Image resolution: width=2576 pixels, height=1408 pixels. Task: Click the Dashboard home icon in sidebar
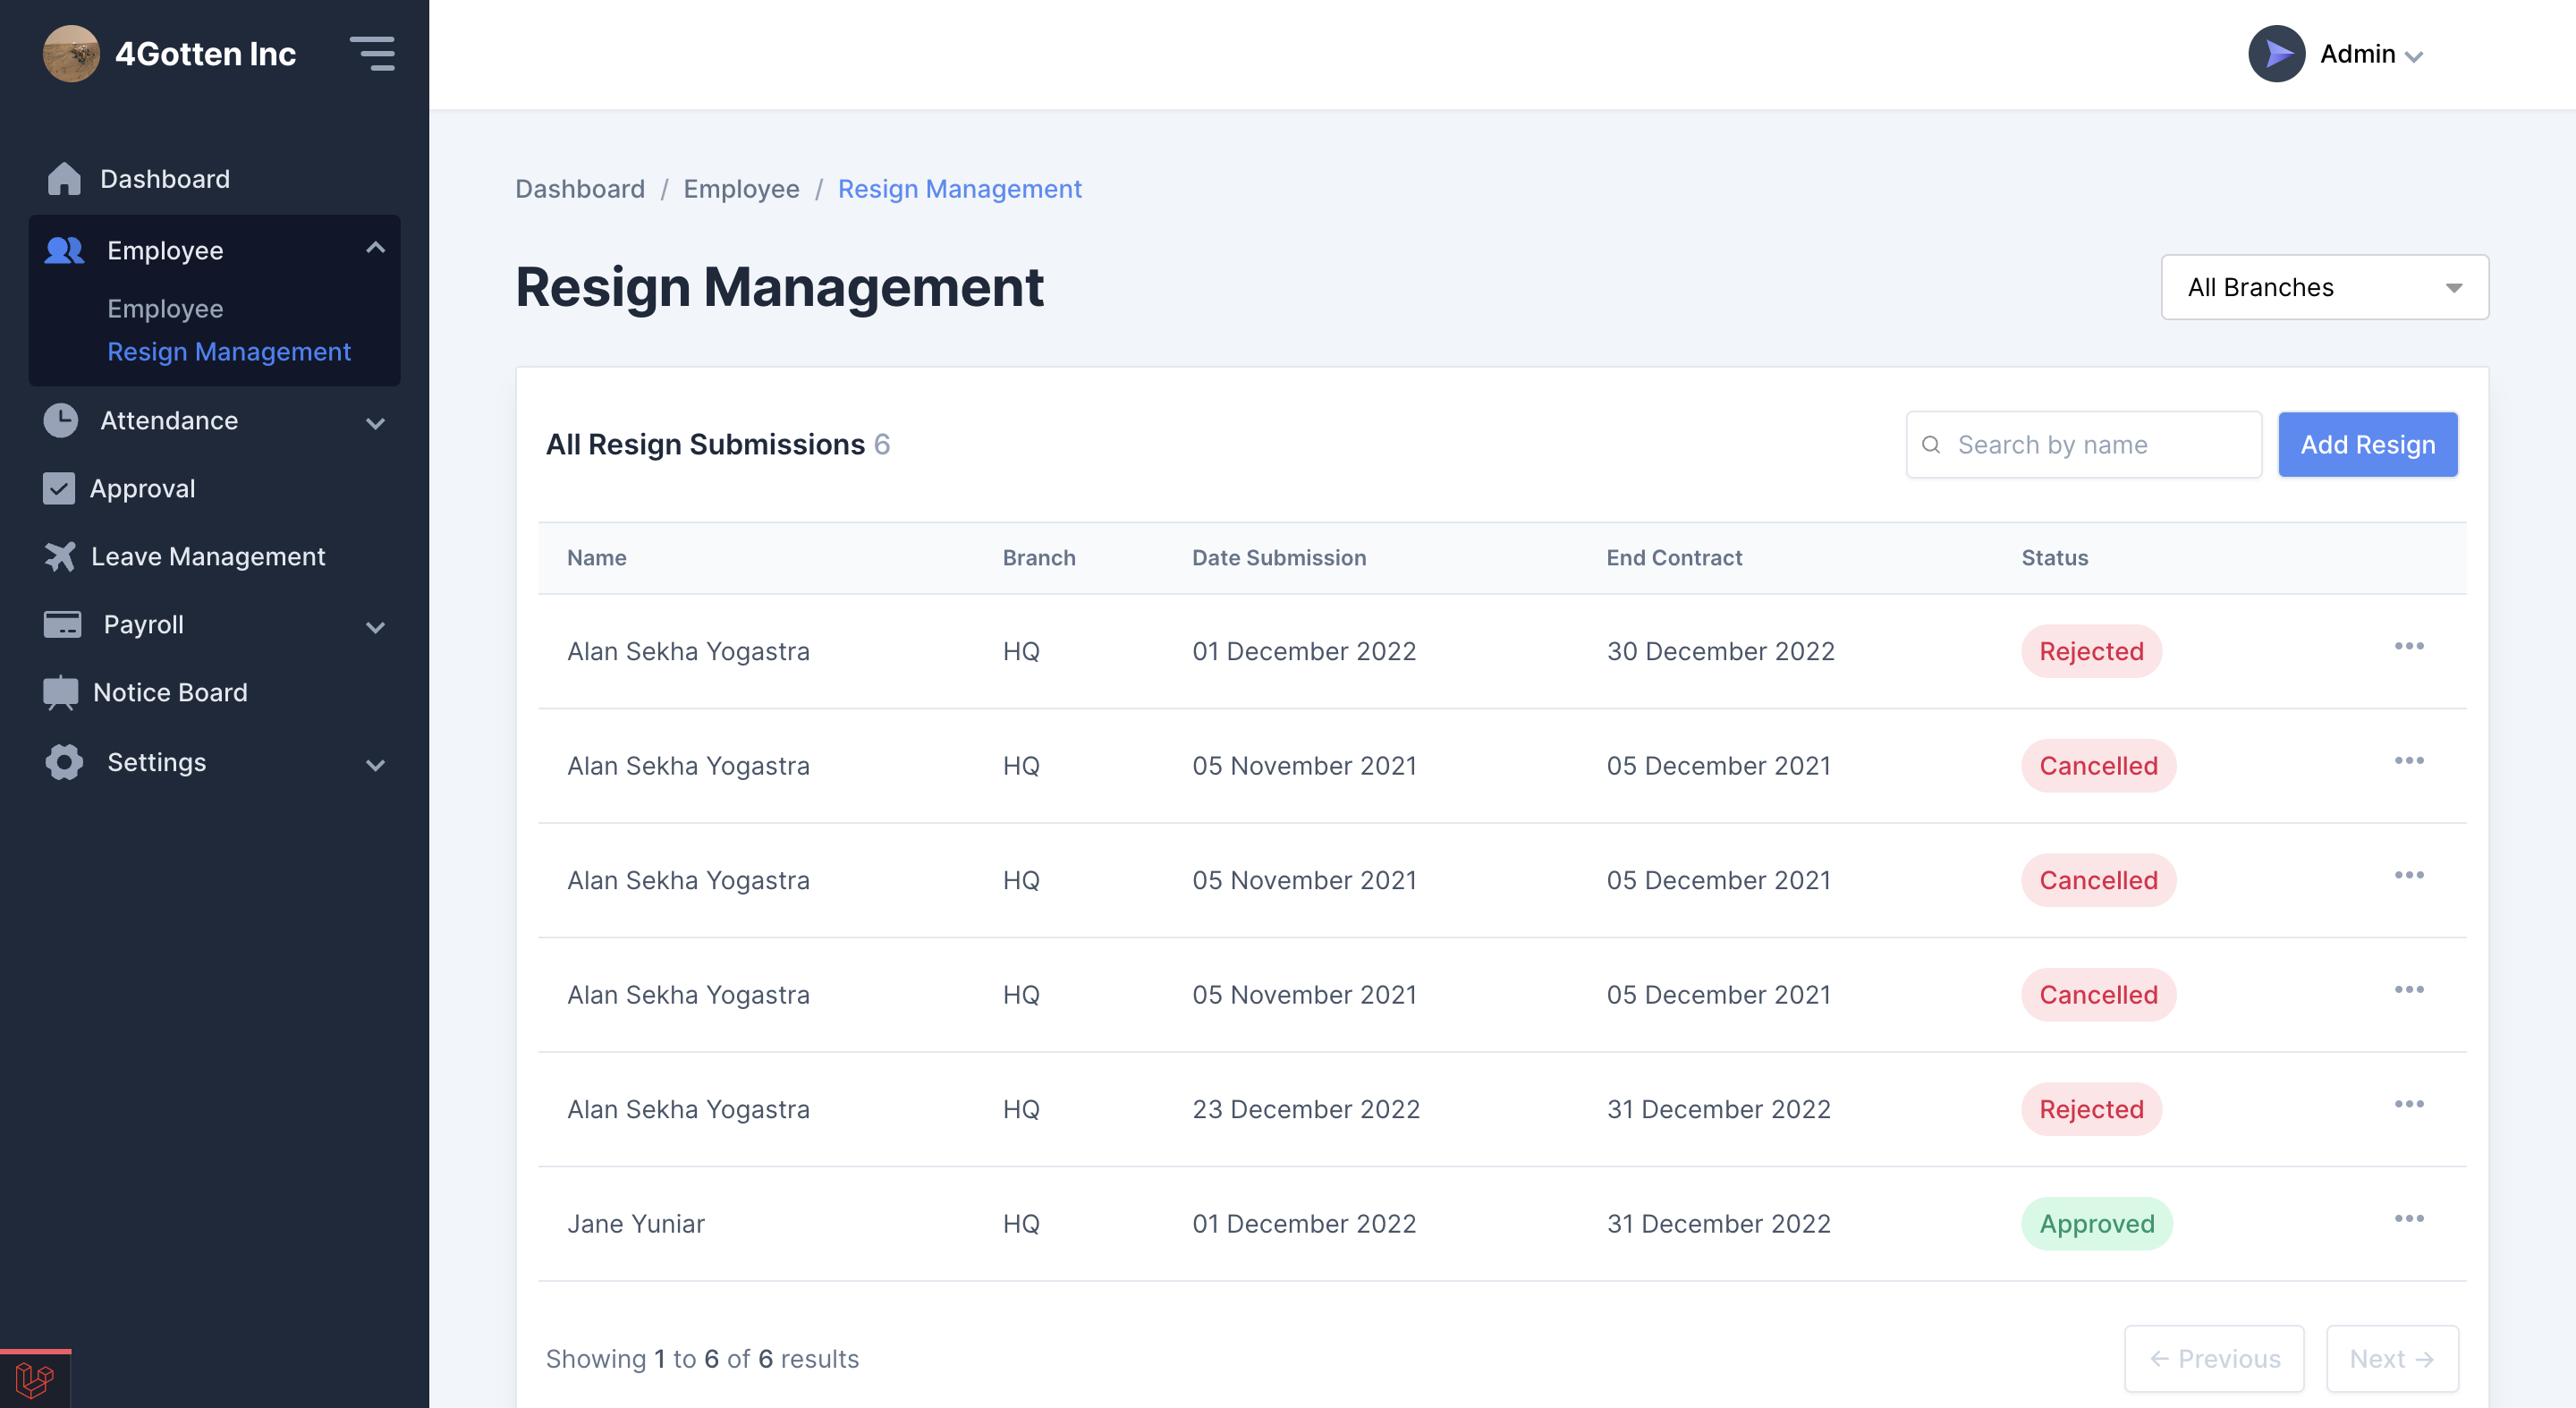64,179
